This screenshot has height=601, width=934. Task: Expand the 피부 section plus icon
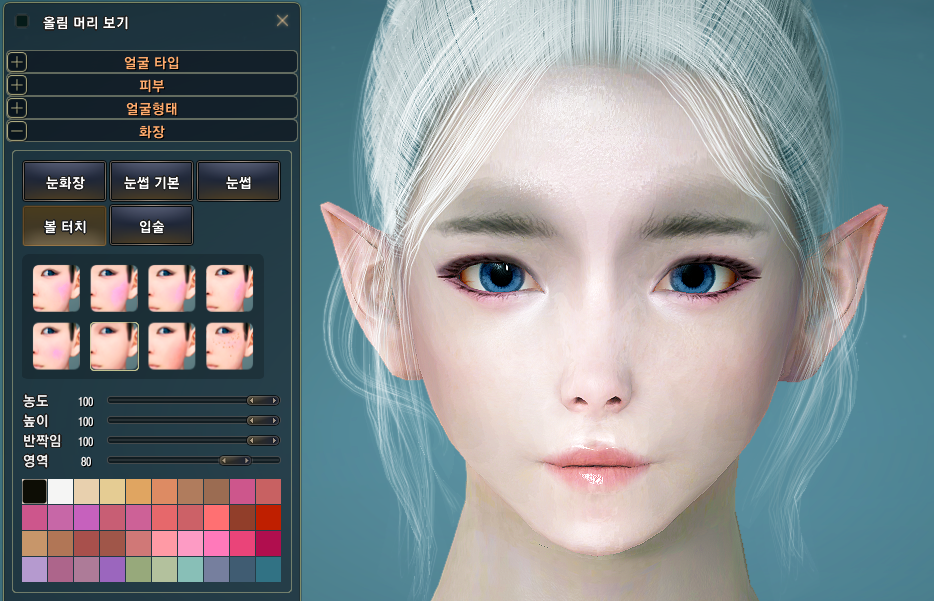click(x=17, y=85)
